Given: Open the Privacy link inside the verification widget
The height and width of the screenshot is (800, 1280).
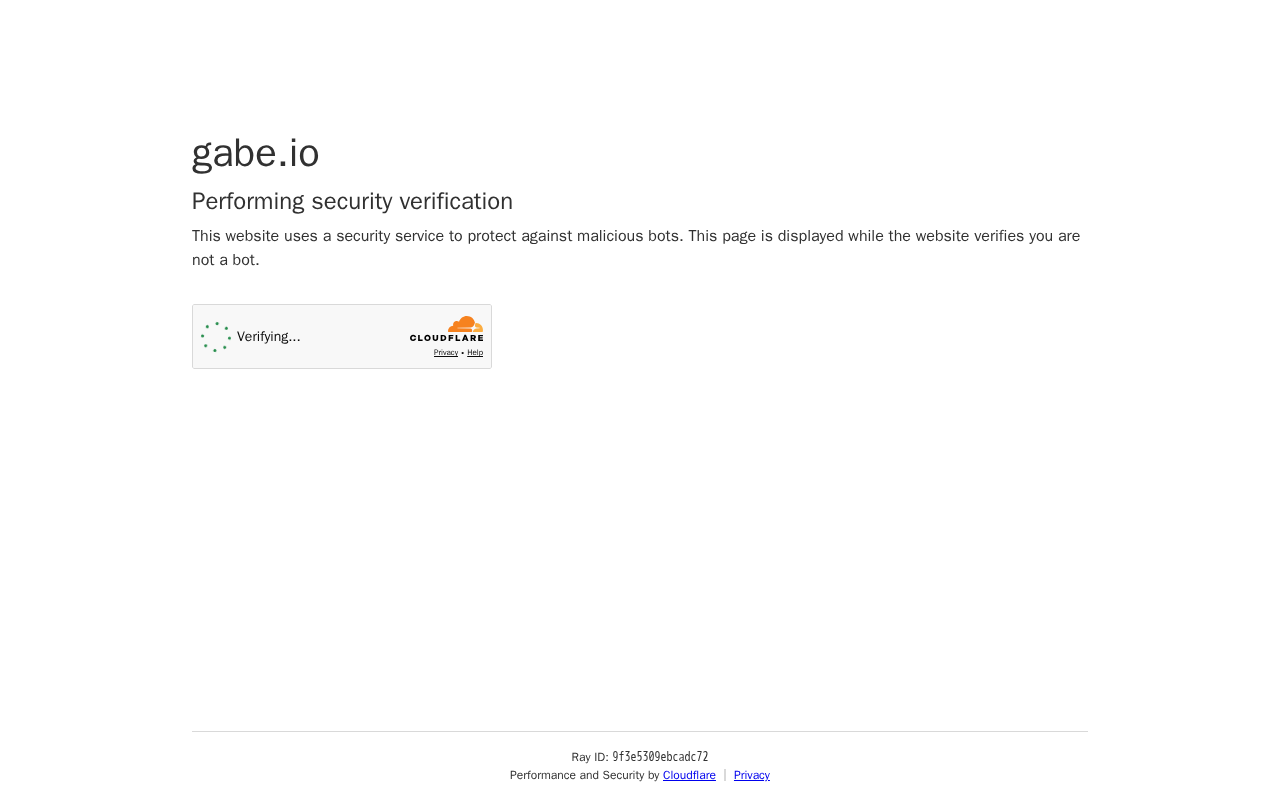Looking at the screenshot, I should pyautogui.click(x=446, y=353).
